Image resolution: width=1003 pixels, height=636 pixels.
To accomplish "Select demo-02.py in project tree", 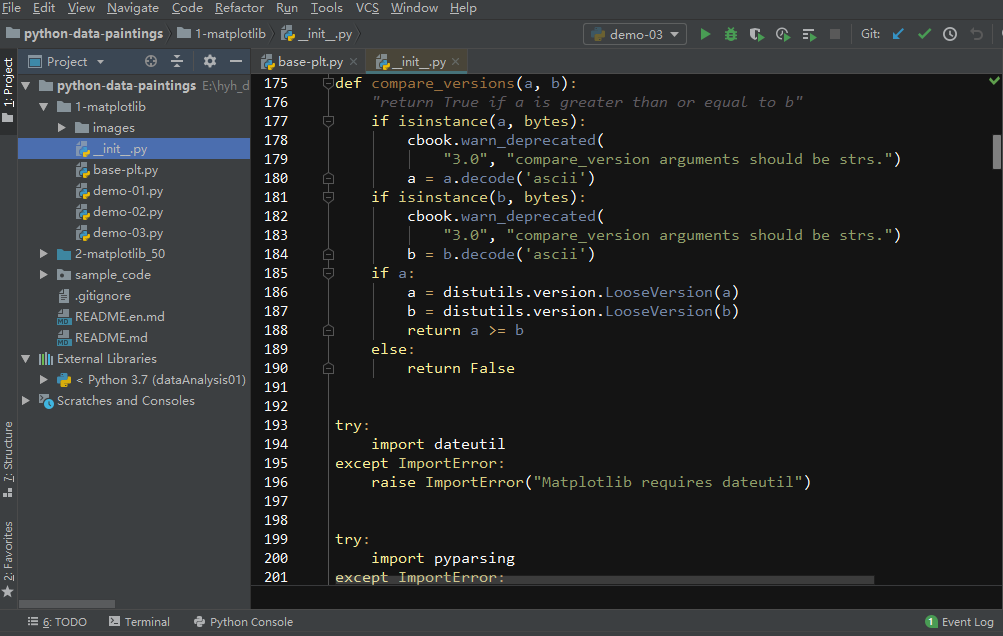I will [x=128, y=212].
